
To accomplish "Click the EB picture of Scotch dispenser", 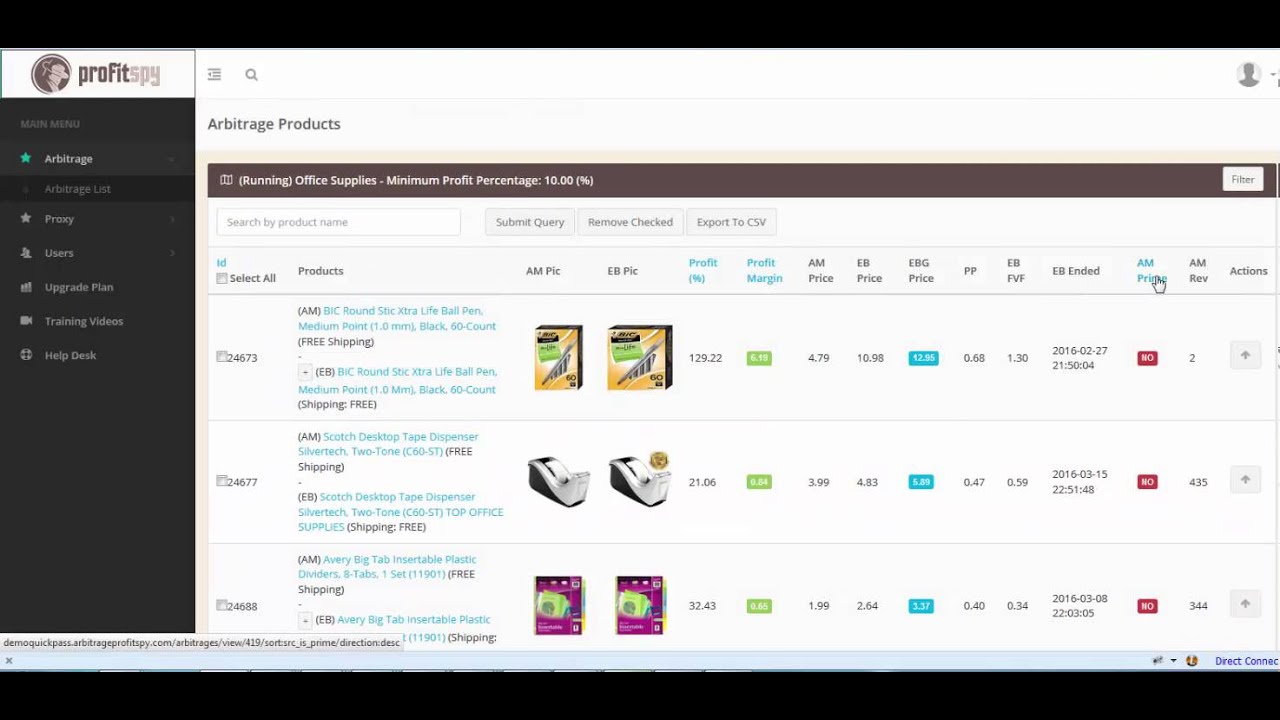I will pos(640,481).
